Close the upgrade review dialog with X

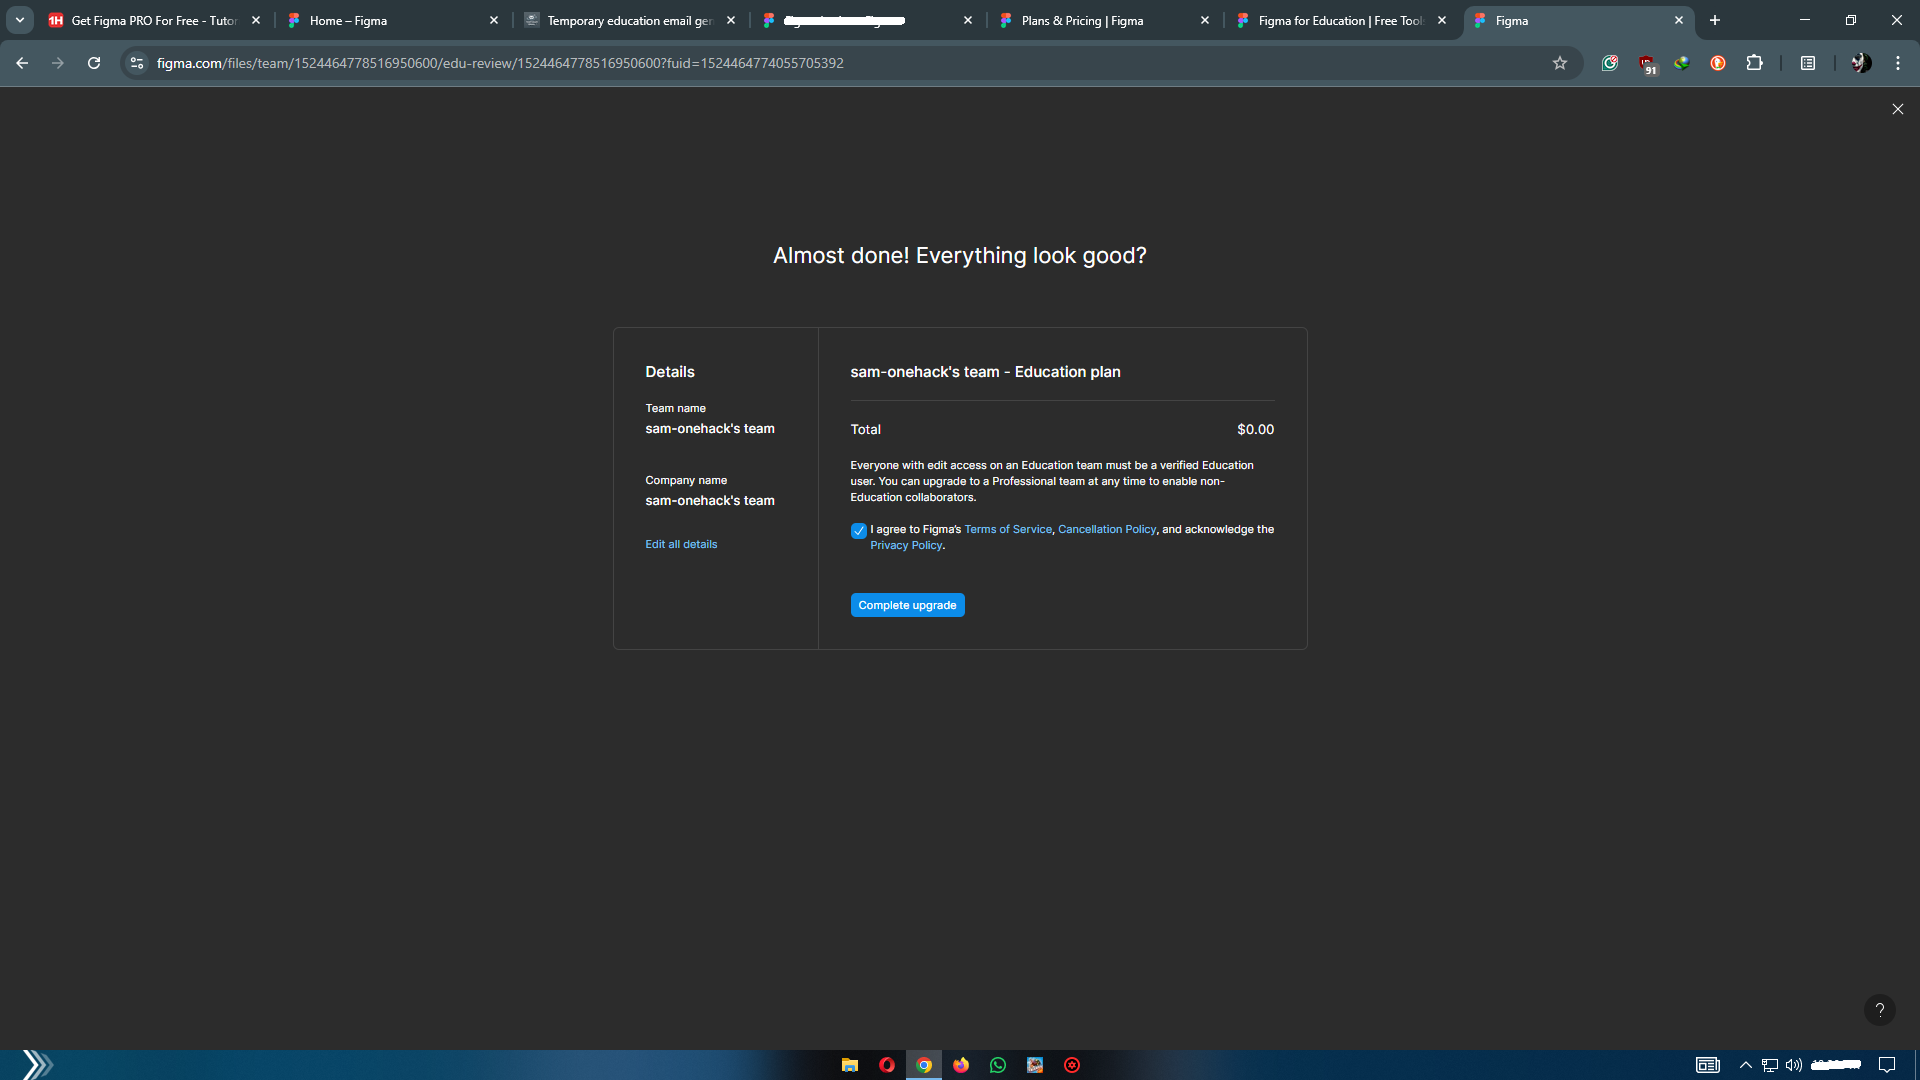[1898, 109]
